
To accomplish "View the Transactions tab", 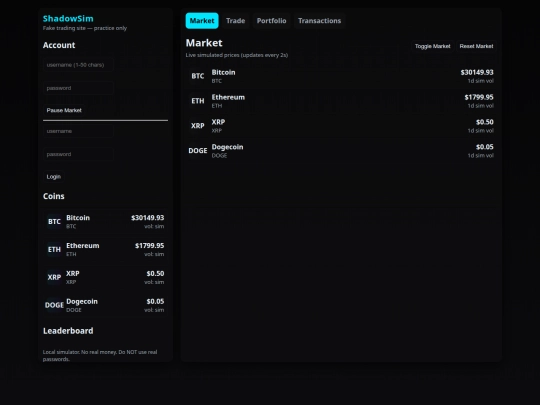I will pyautogui.click(x=319, y=21).
